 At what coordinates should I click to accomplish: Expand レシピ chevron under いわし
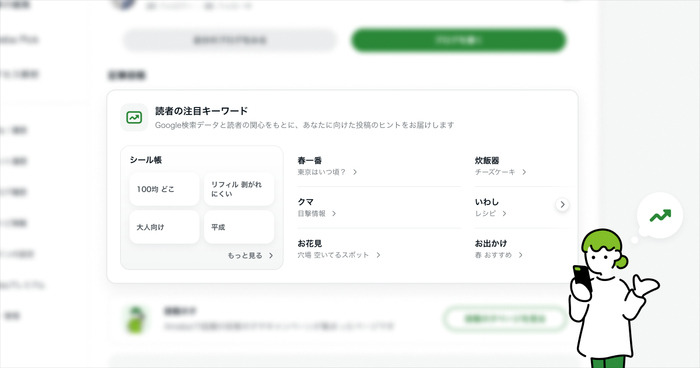click(504, 213)
